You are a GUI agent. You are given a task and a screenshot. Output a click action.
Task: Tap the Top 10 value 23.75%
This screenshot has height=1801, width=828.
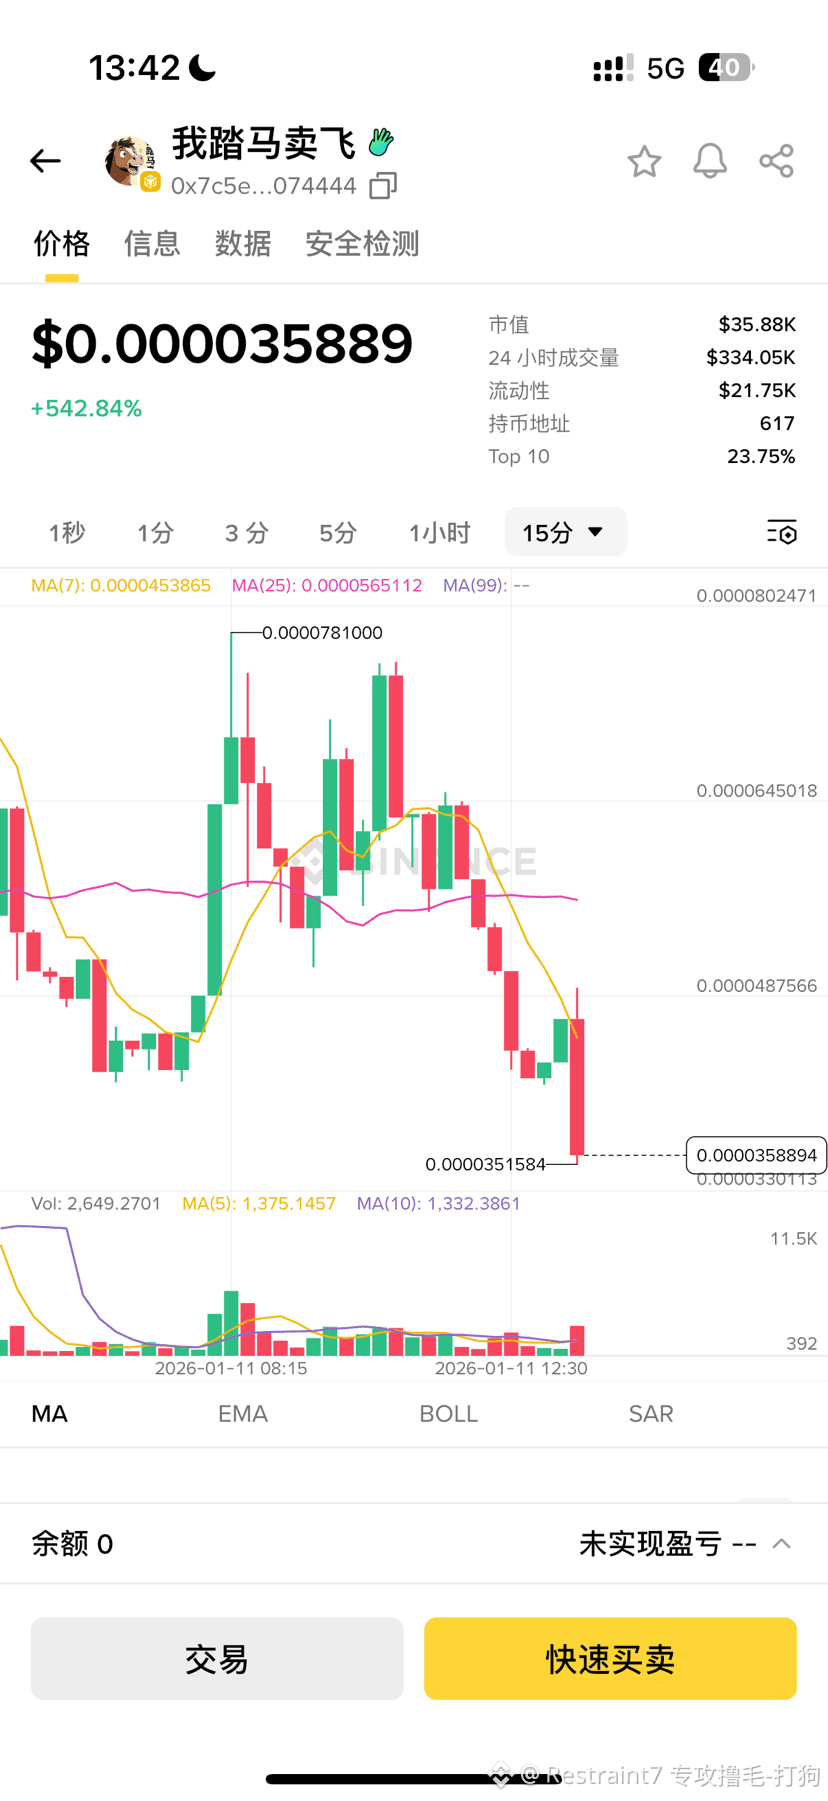pyautogui.click(x=761, y=456)
